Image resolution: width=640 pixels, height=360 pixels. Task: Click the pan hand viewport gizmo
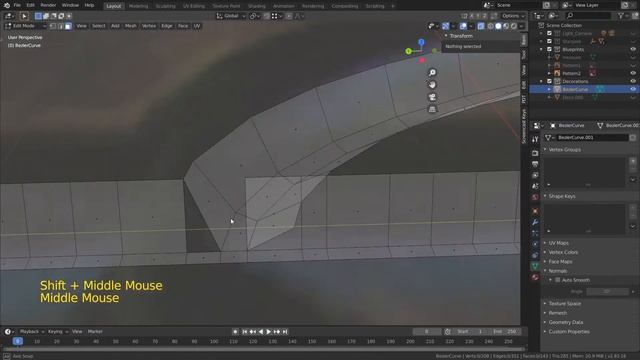click(432, 85)
